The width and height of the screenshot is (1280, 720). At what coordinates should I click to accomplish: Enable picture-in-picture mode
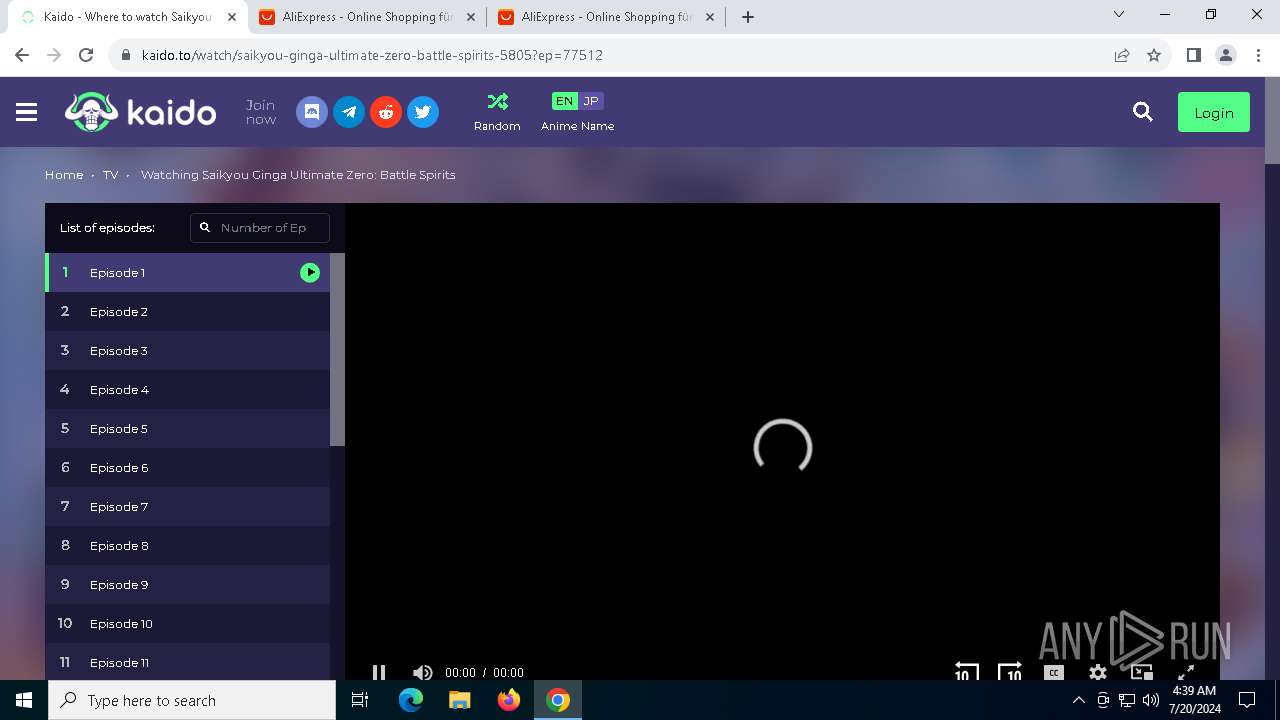coord(1142,672)
